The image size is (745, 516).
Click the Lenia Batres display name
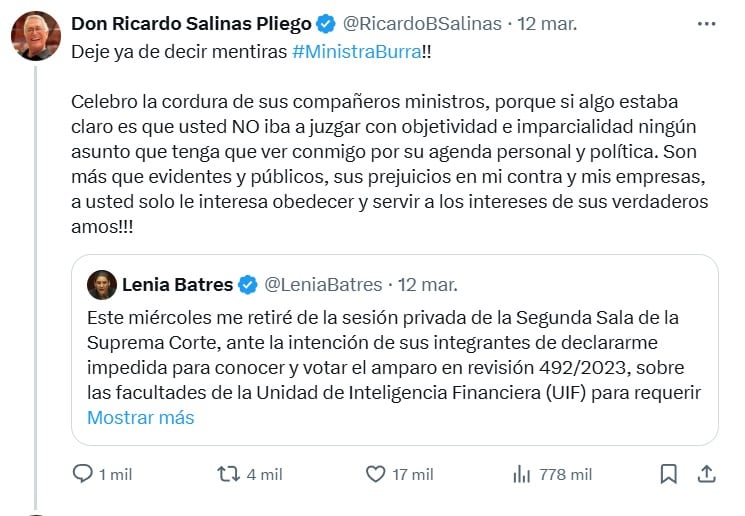pyautogui.click(x=177, y=285)
